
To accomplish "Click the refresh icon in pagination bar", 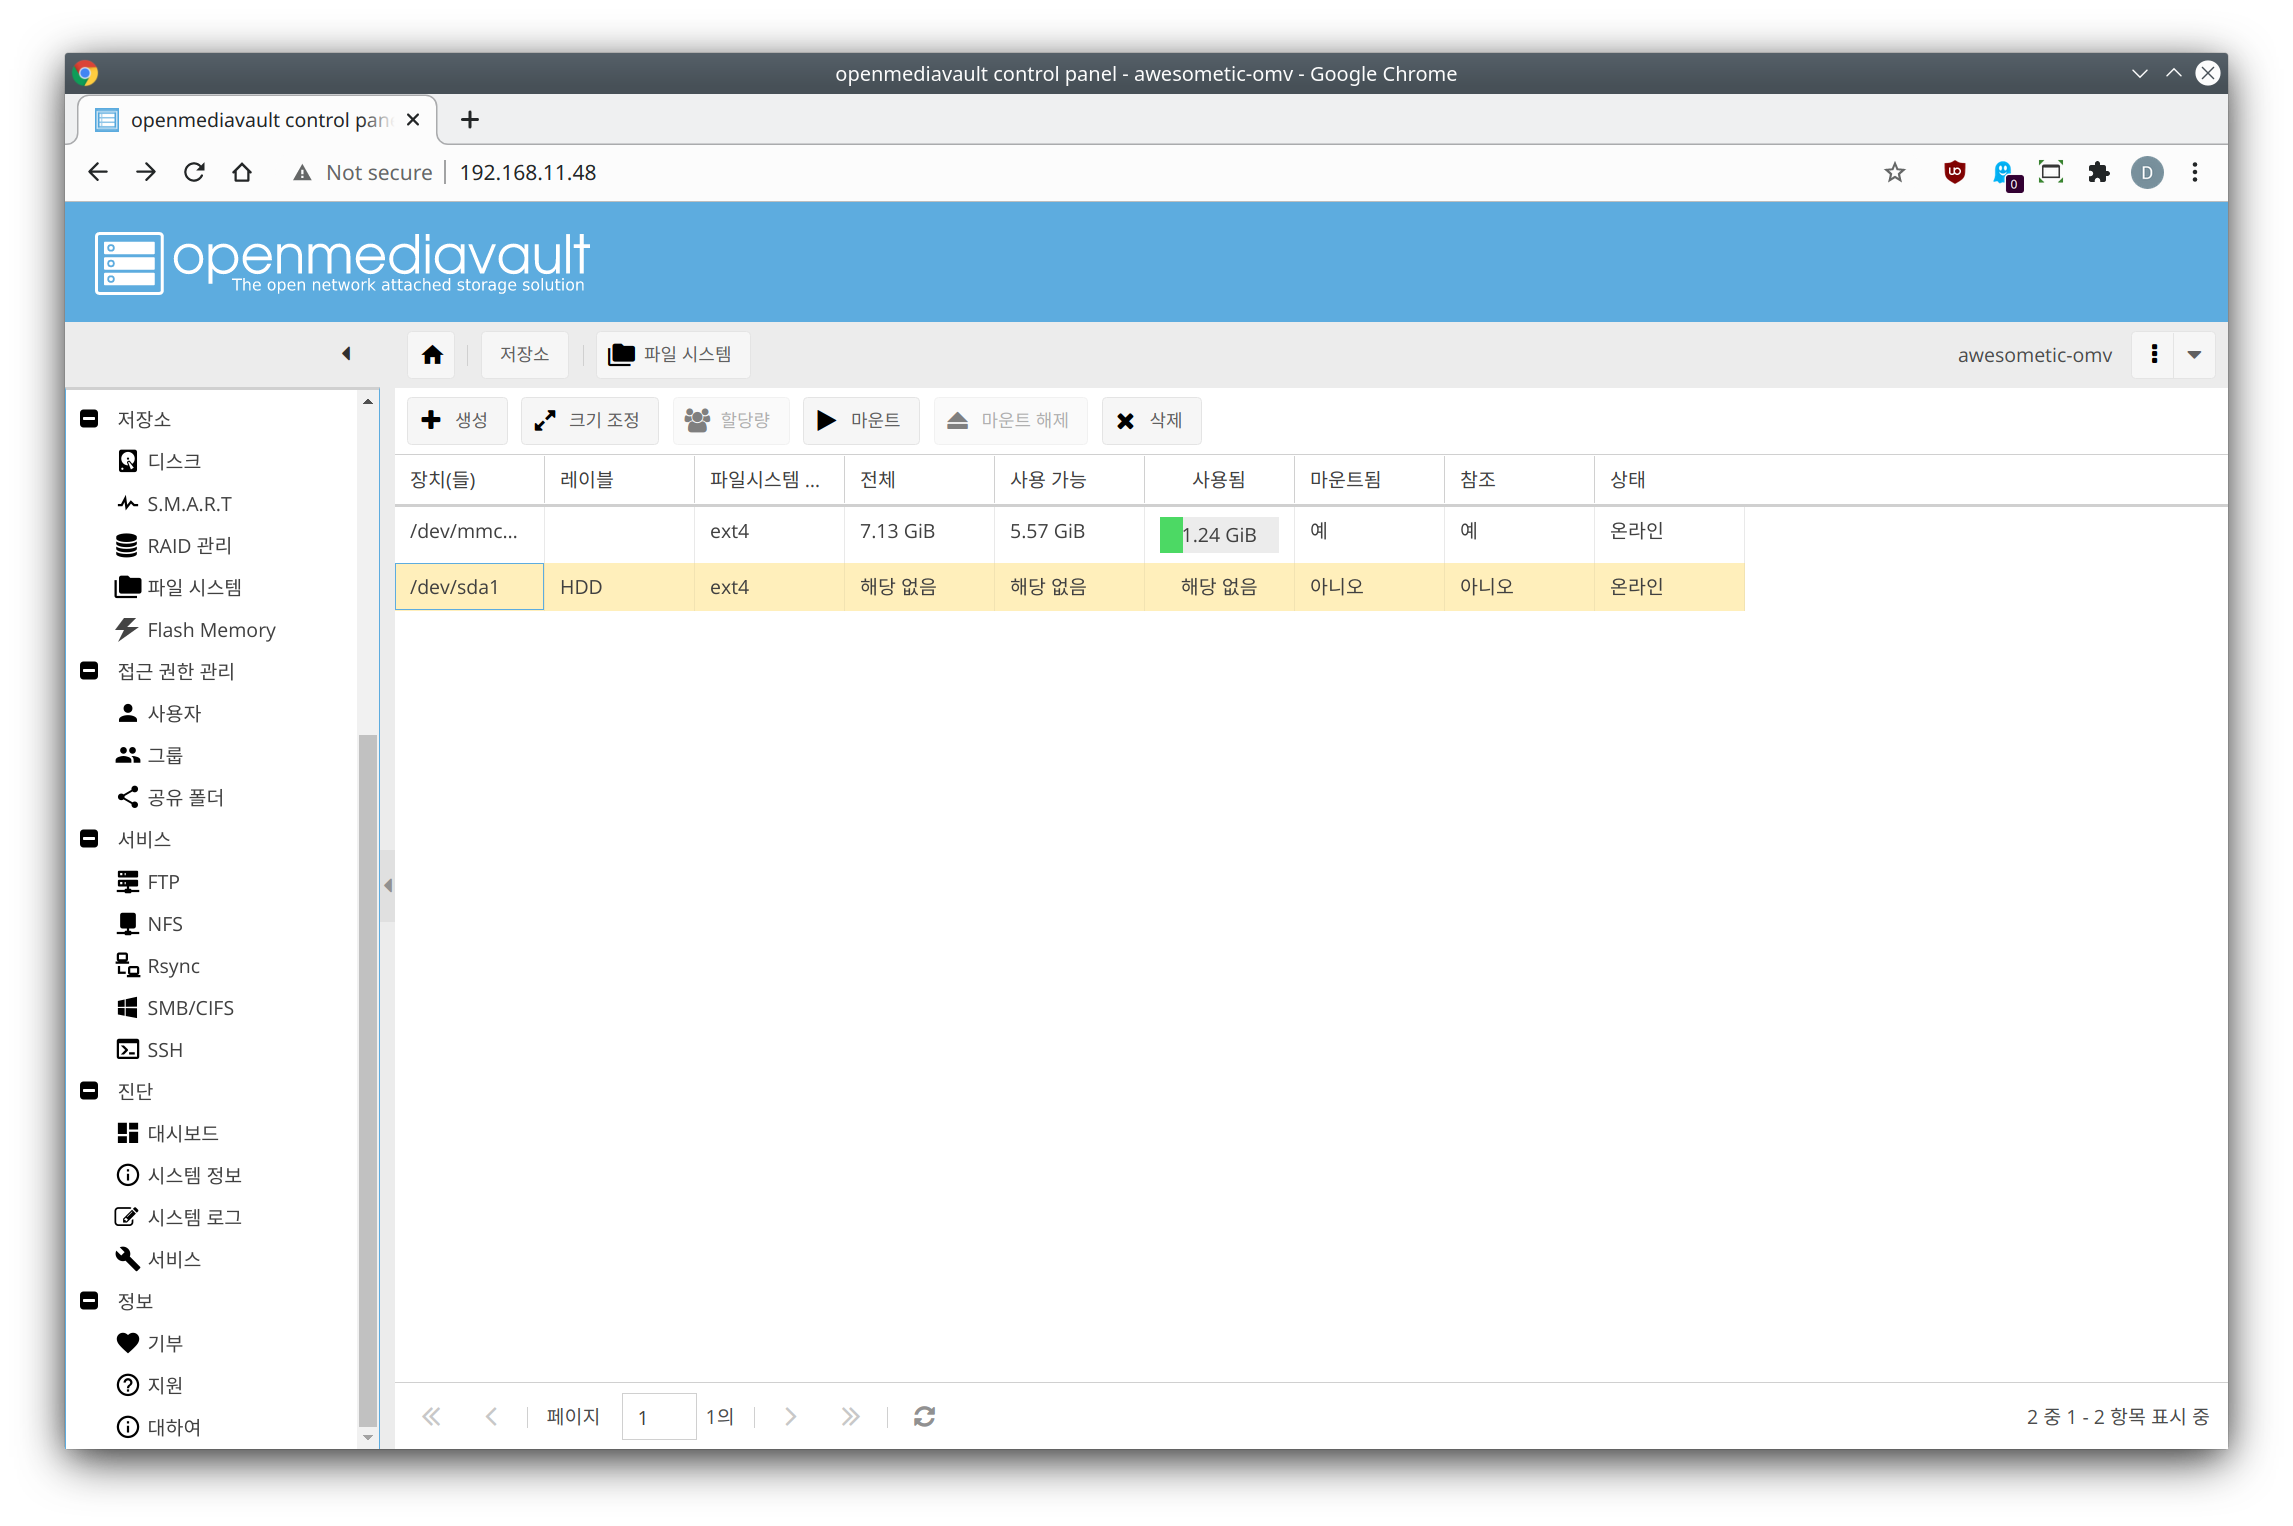I will (x=924, y=1417).
